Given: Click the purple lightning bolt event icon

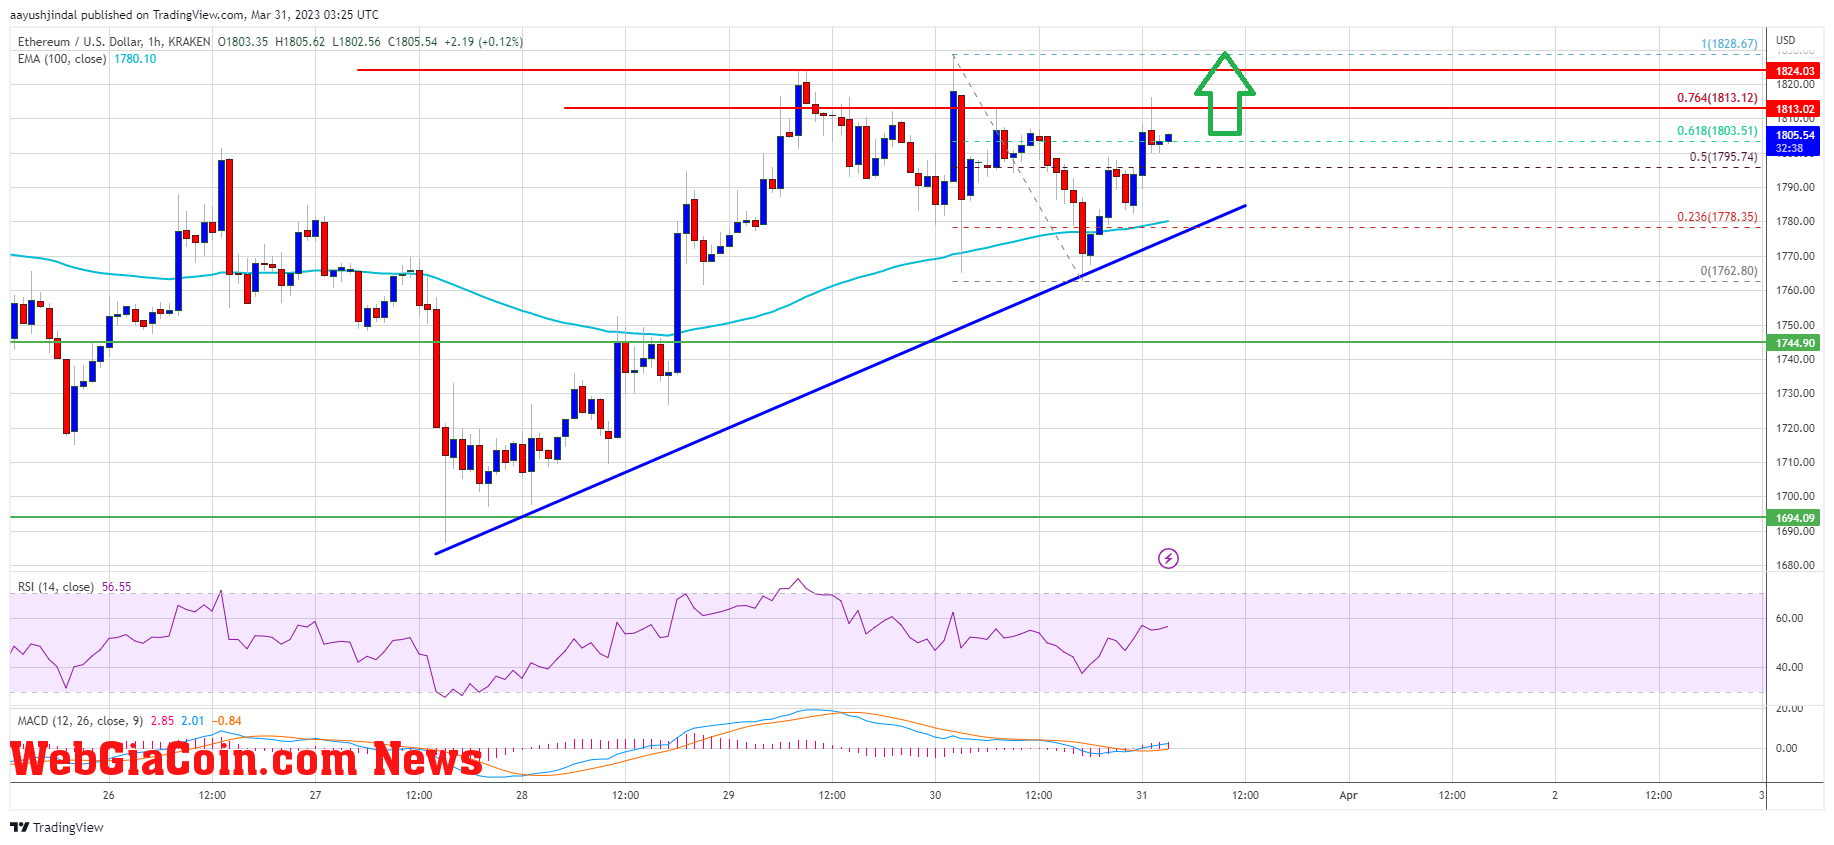Looking at the screenshot, I should tap(1168, 558).
